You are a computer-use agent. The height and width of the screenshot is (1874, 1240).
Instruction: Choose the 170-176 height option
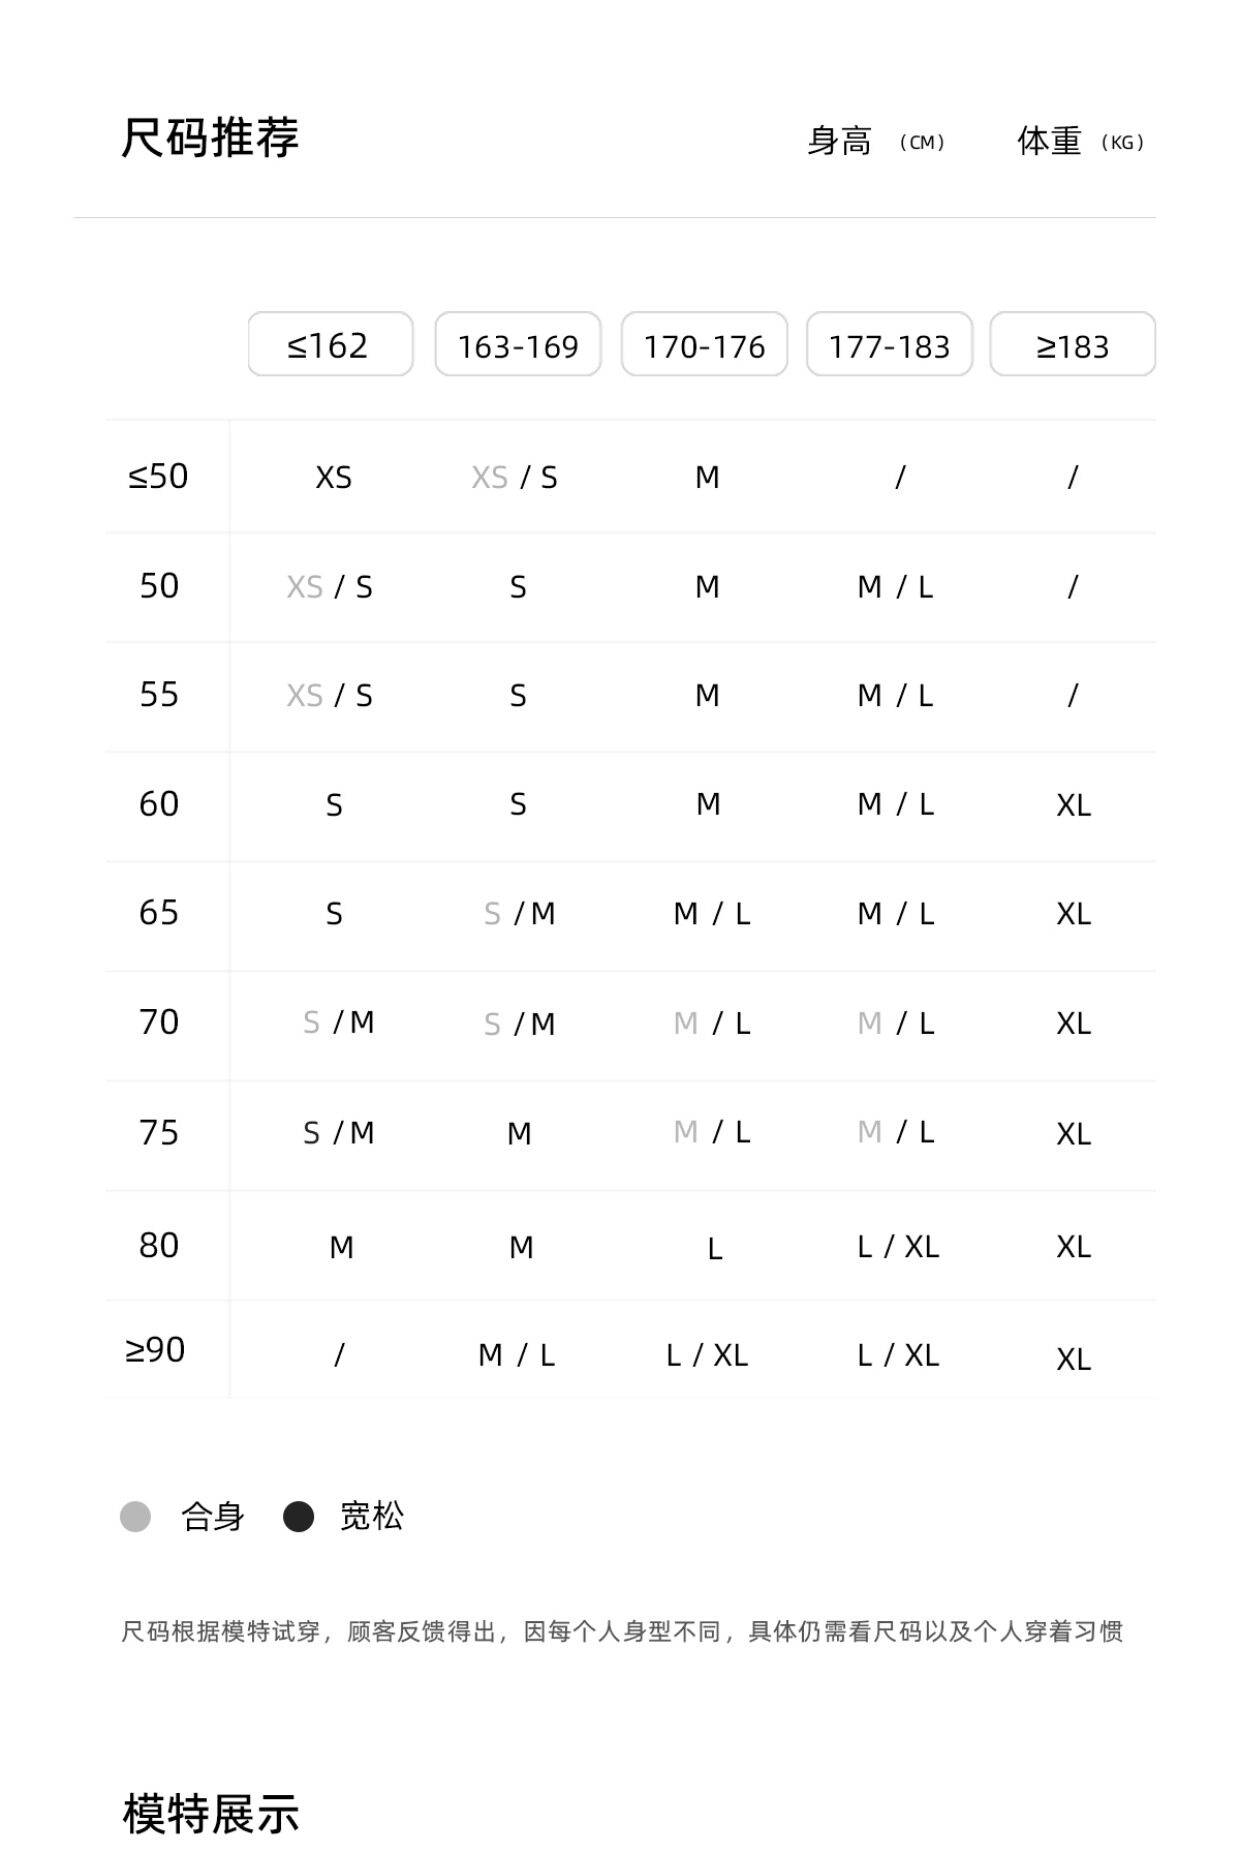704,345
